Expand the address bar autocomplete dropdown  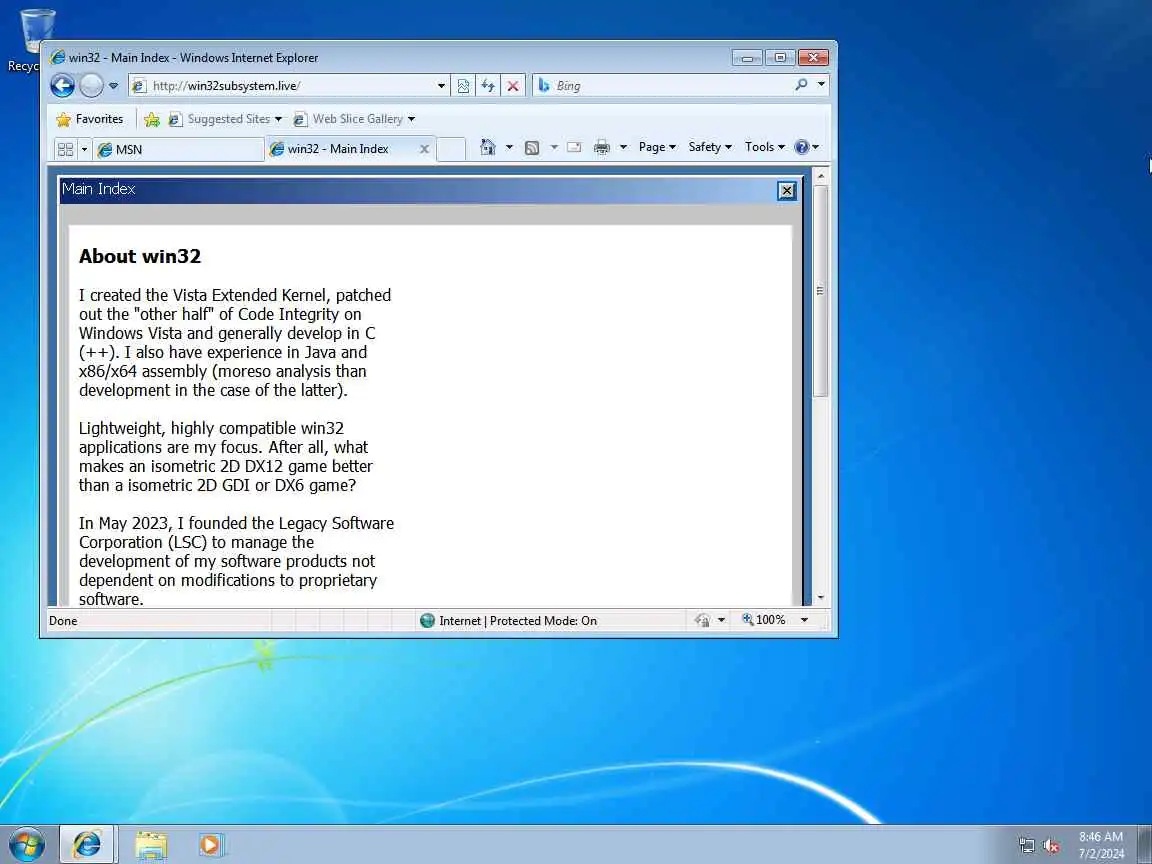coord(441,86)
